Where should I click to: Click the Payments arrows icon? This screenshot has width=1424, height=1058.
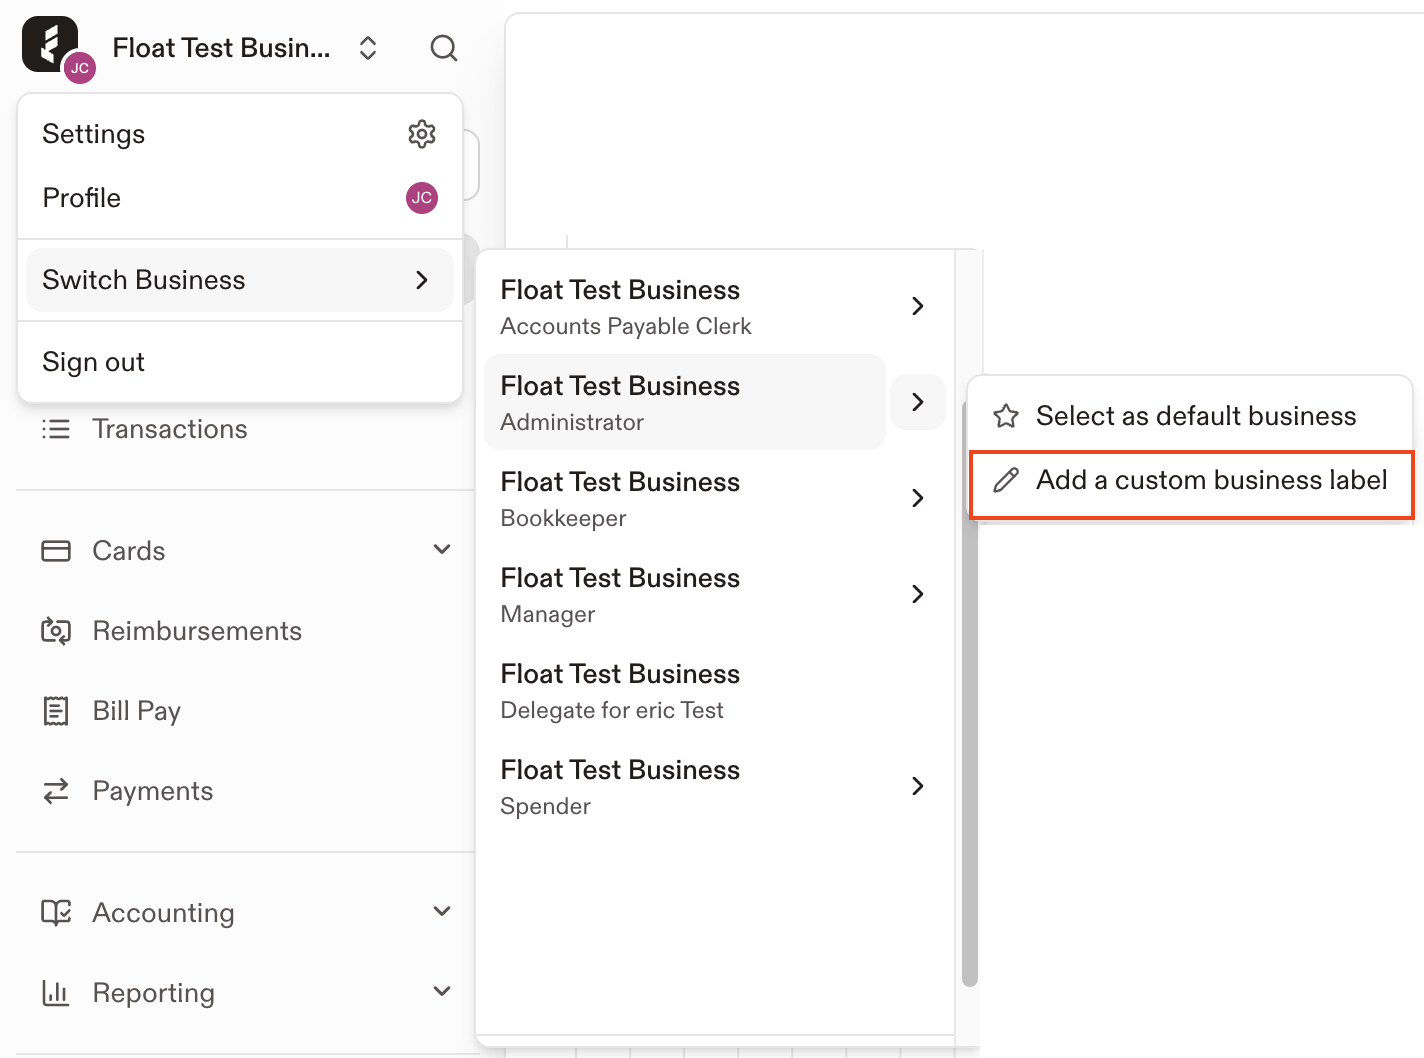point(56,791)
